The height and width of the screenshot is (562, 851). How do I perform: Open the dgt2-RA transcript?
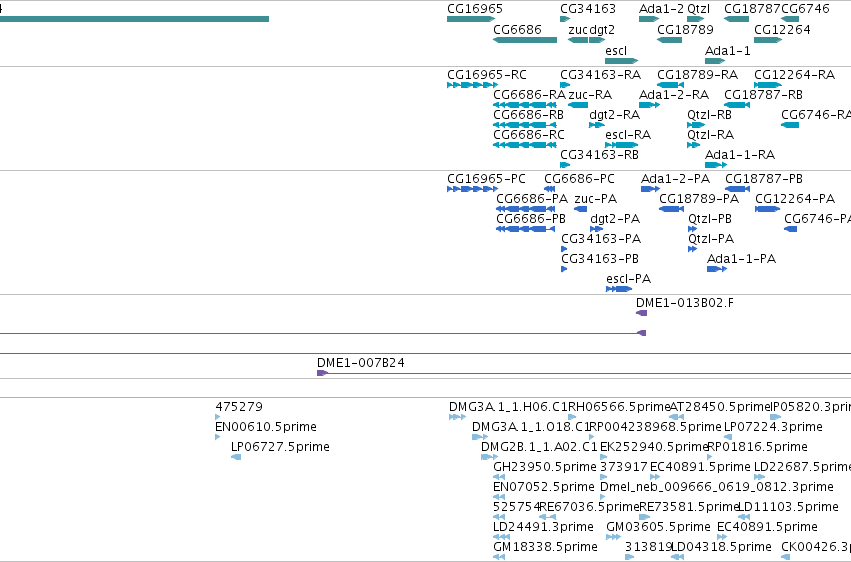pos(614,114)
